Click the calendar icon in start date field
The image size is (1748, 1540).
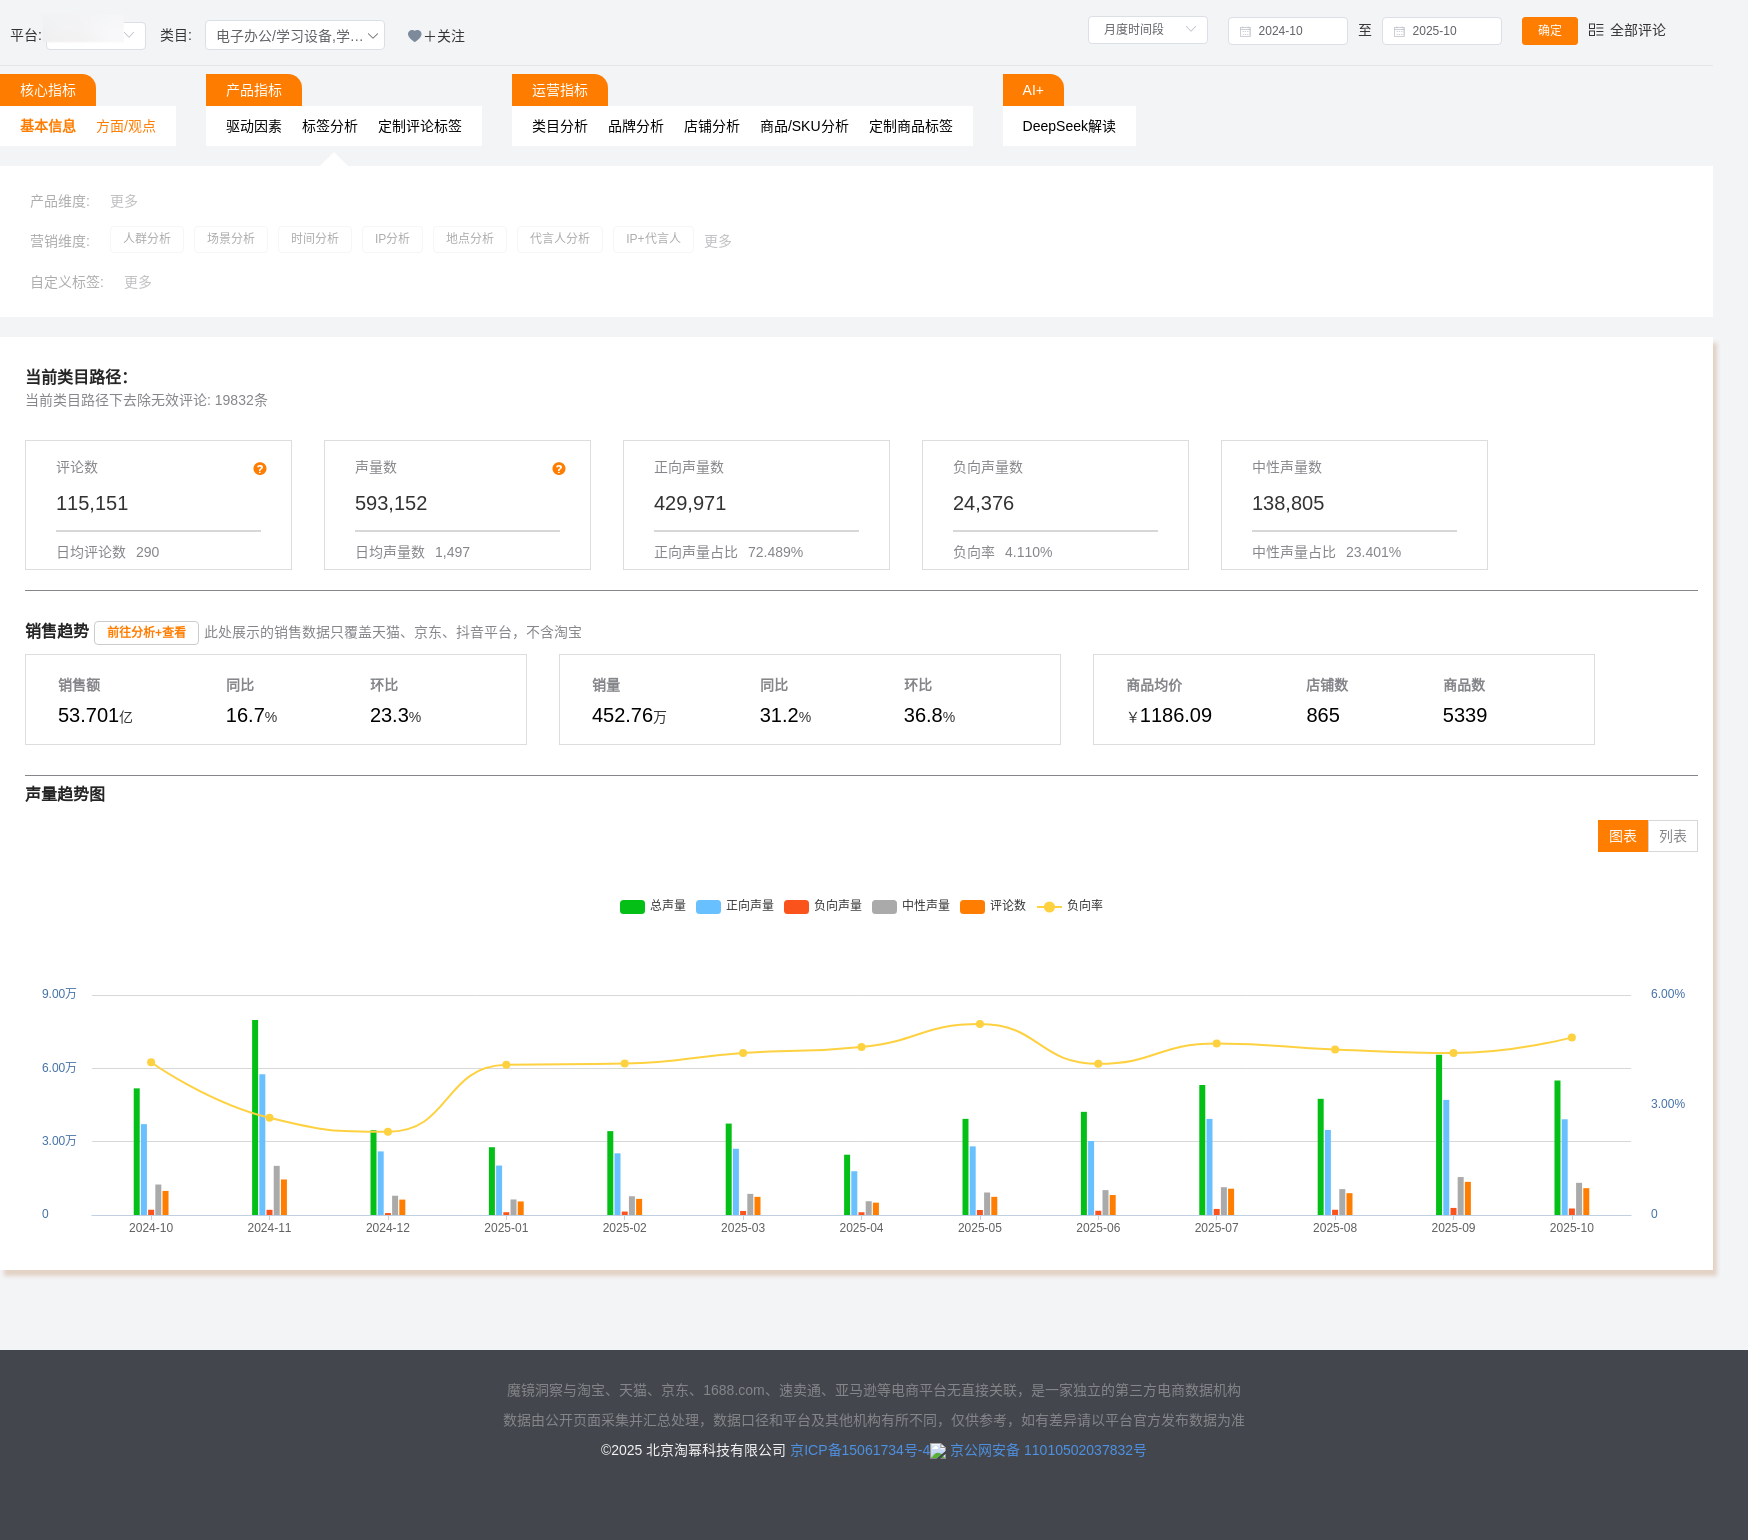(x=1245, y=31)
